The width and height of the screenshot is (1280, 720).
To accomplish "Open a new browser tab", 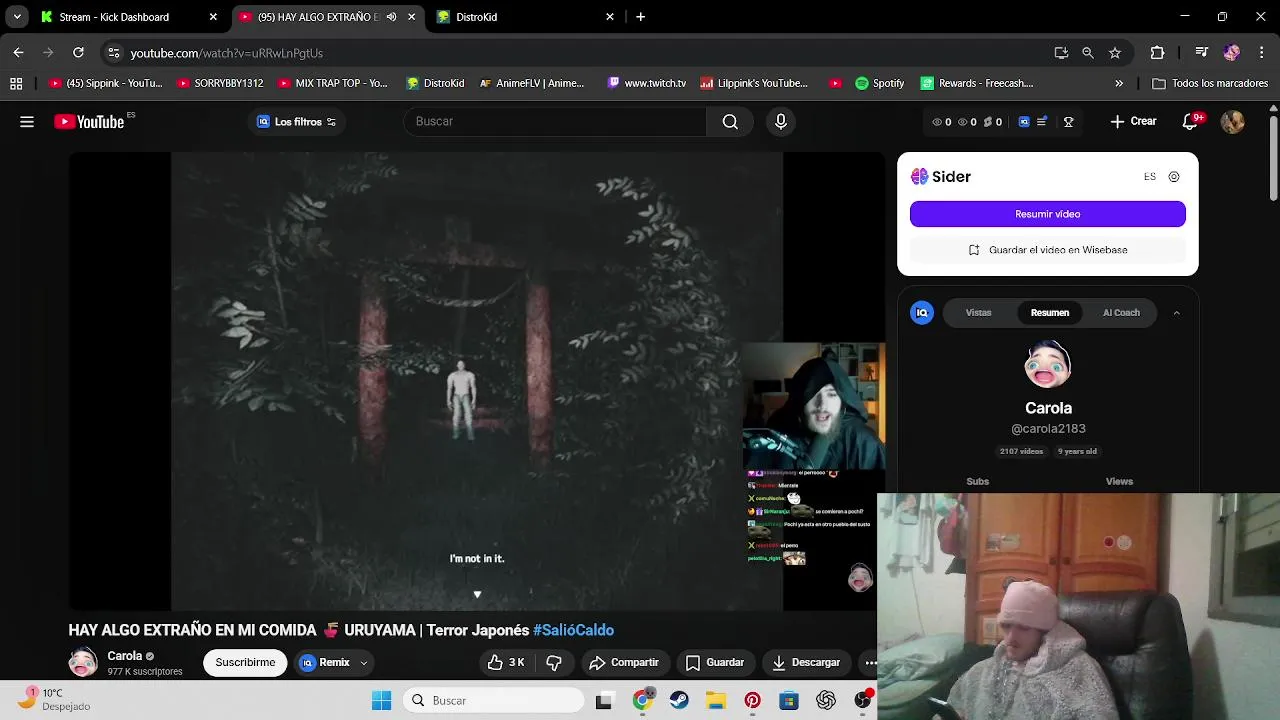I will (640, 17).
